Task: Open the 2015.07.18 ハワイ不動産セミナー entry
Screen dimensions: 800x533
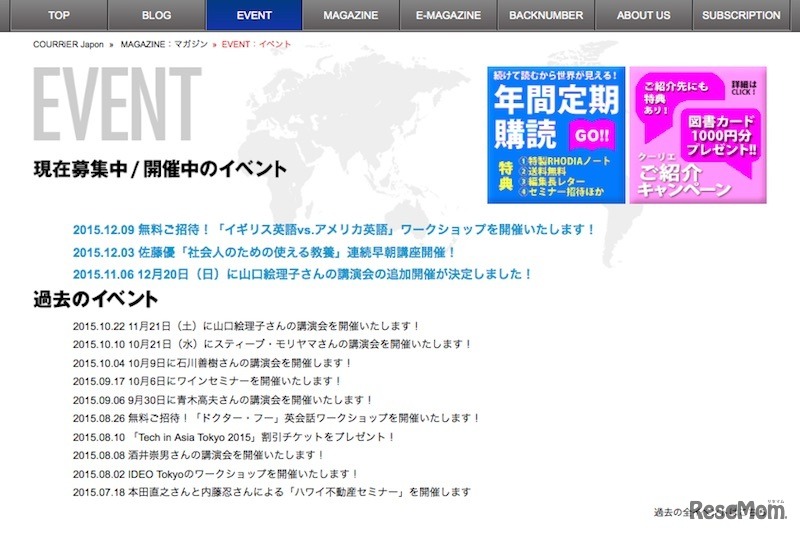Action: (272, 492)
